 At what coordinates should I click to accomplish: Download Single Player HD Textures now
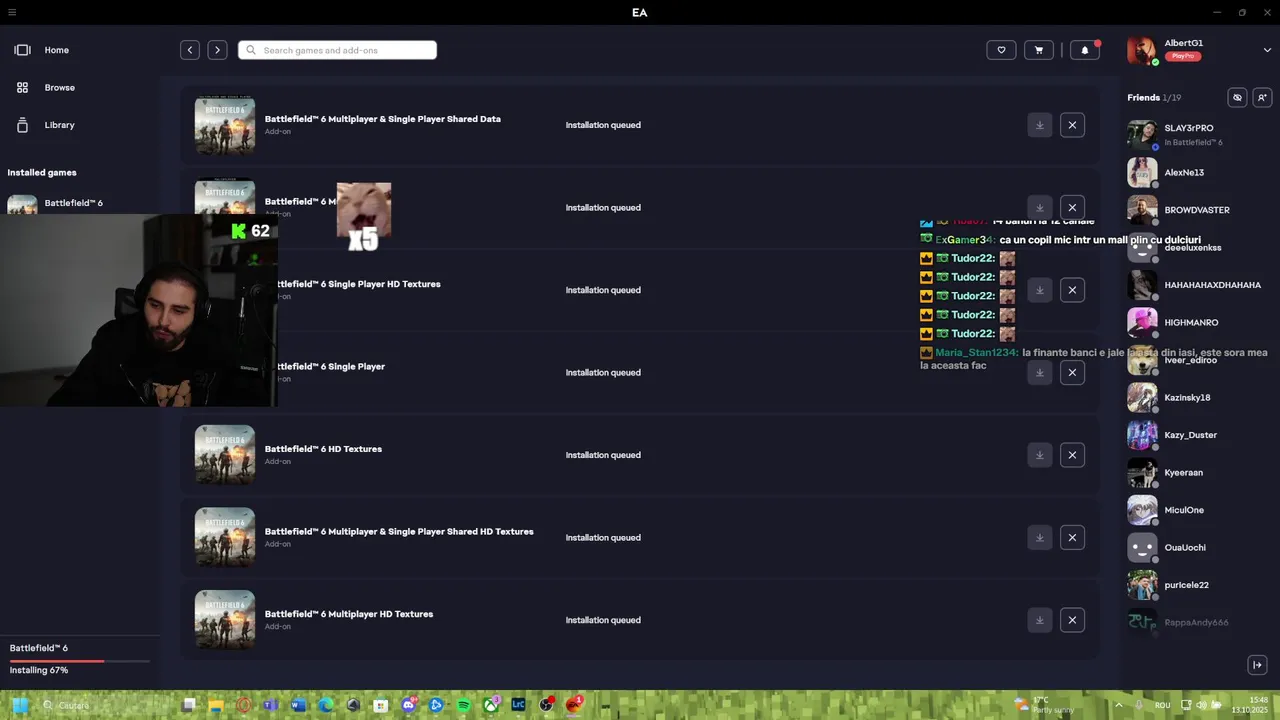[x=1039, y=290]
